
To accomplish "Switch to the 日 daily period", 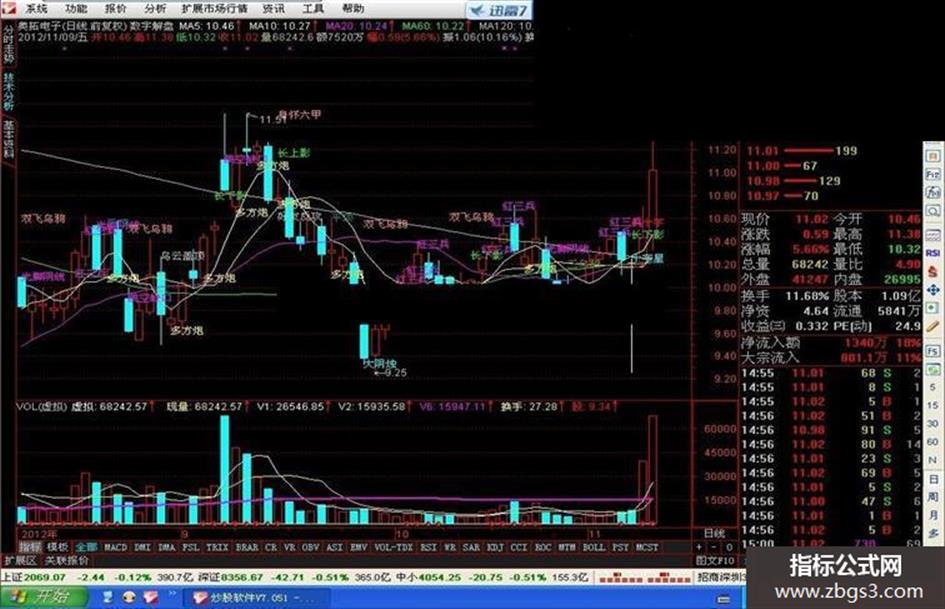I will click(x=932, y=479).
